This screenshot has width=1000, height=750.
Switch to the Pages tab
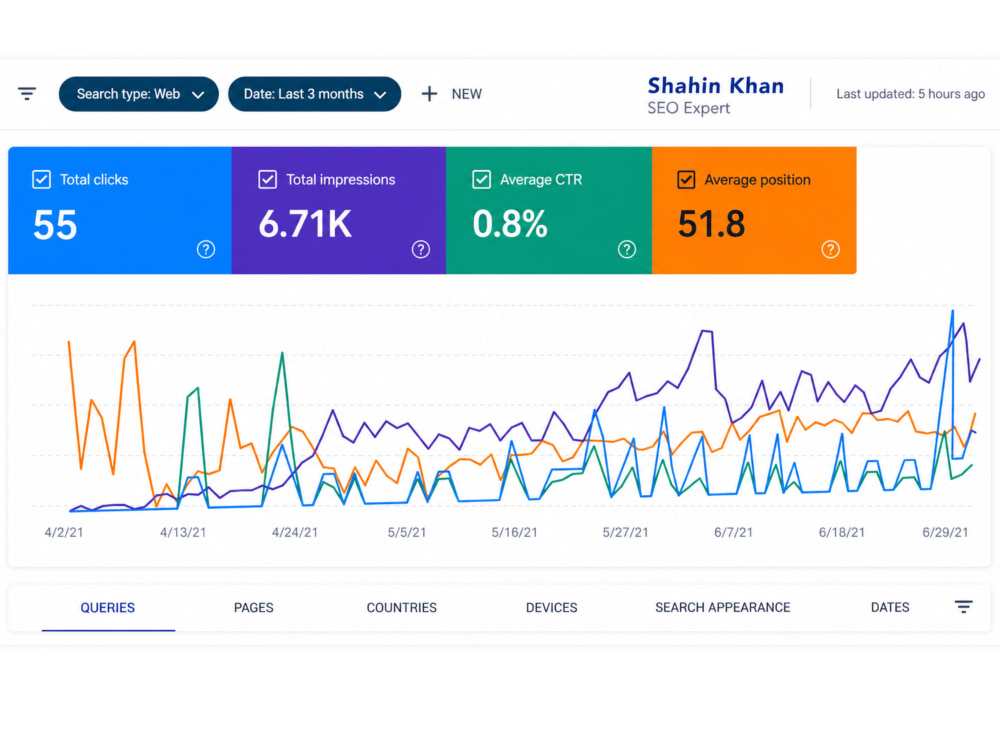(254, 608)
